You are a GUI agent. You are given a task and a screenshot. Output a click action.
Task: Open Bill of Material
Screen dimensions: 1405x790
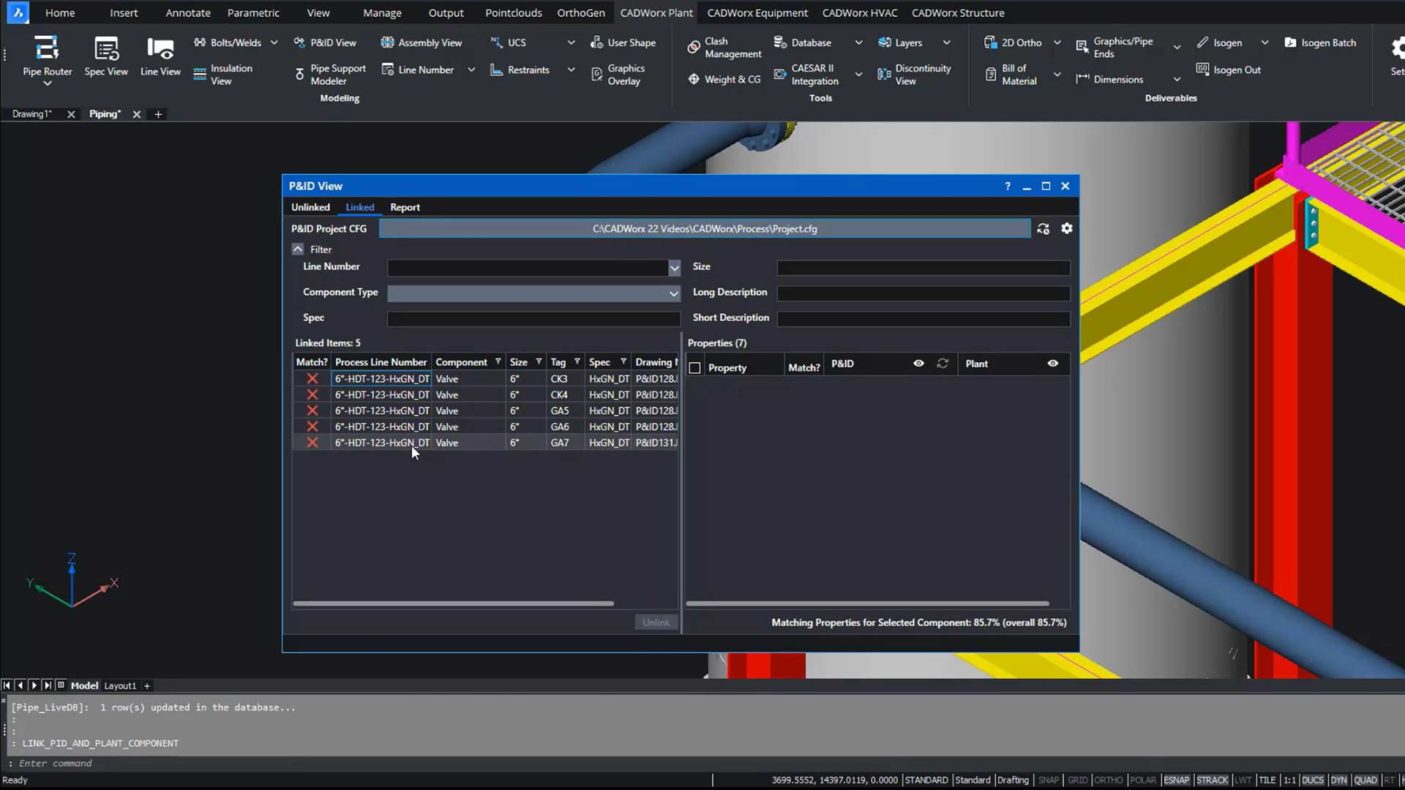point(1011,75)
